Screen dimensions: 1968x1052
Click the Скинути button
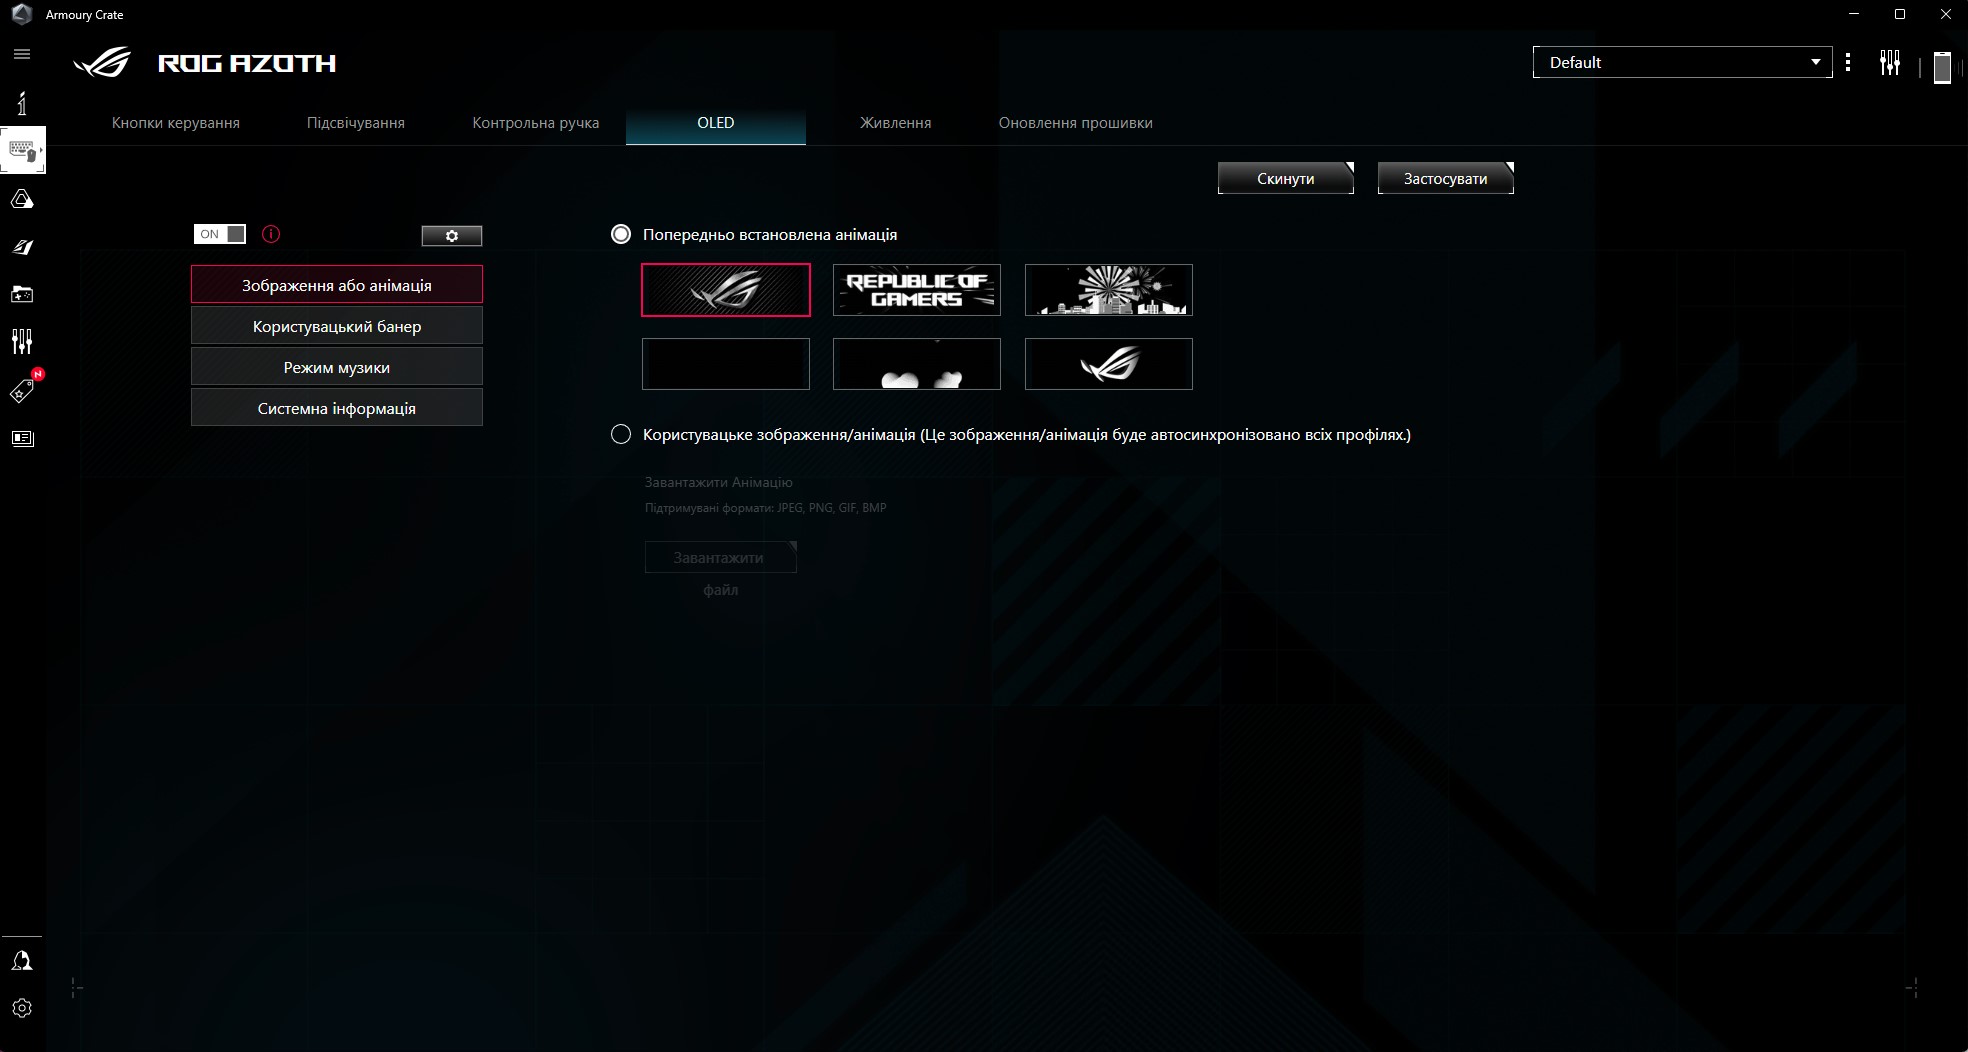(1285, 179)
